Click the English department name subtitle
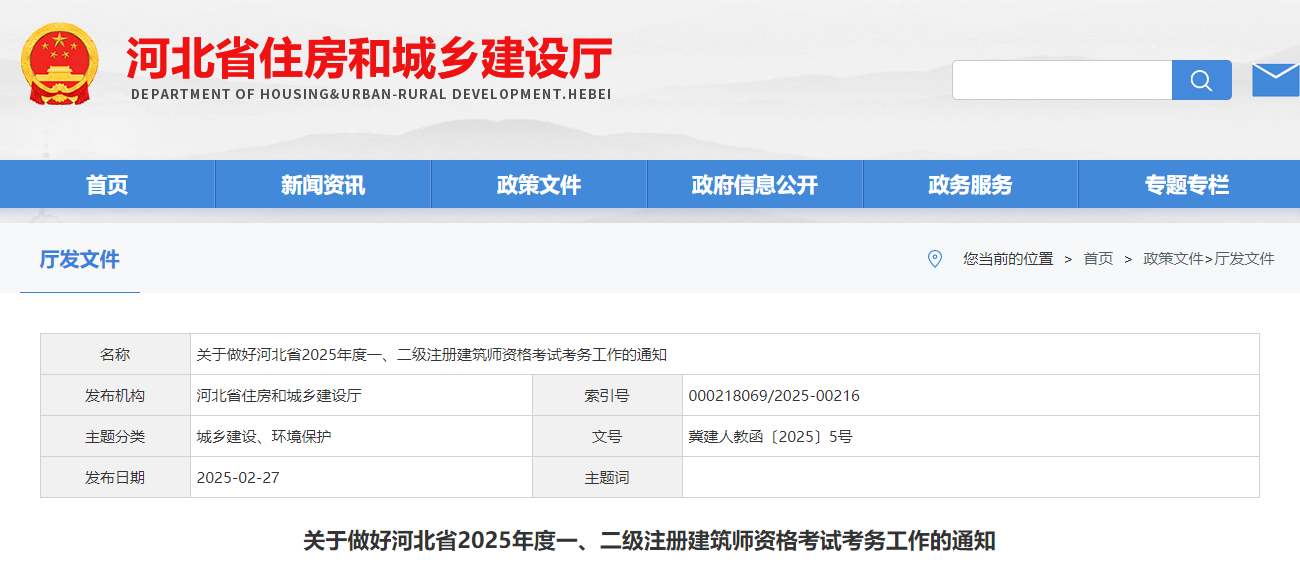Viewport: 1300px width, 568px height. [371, 94]
